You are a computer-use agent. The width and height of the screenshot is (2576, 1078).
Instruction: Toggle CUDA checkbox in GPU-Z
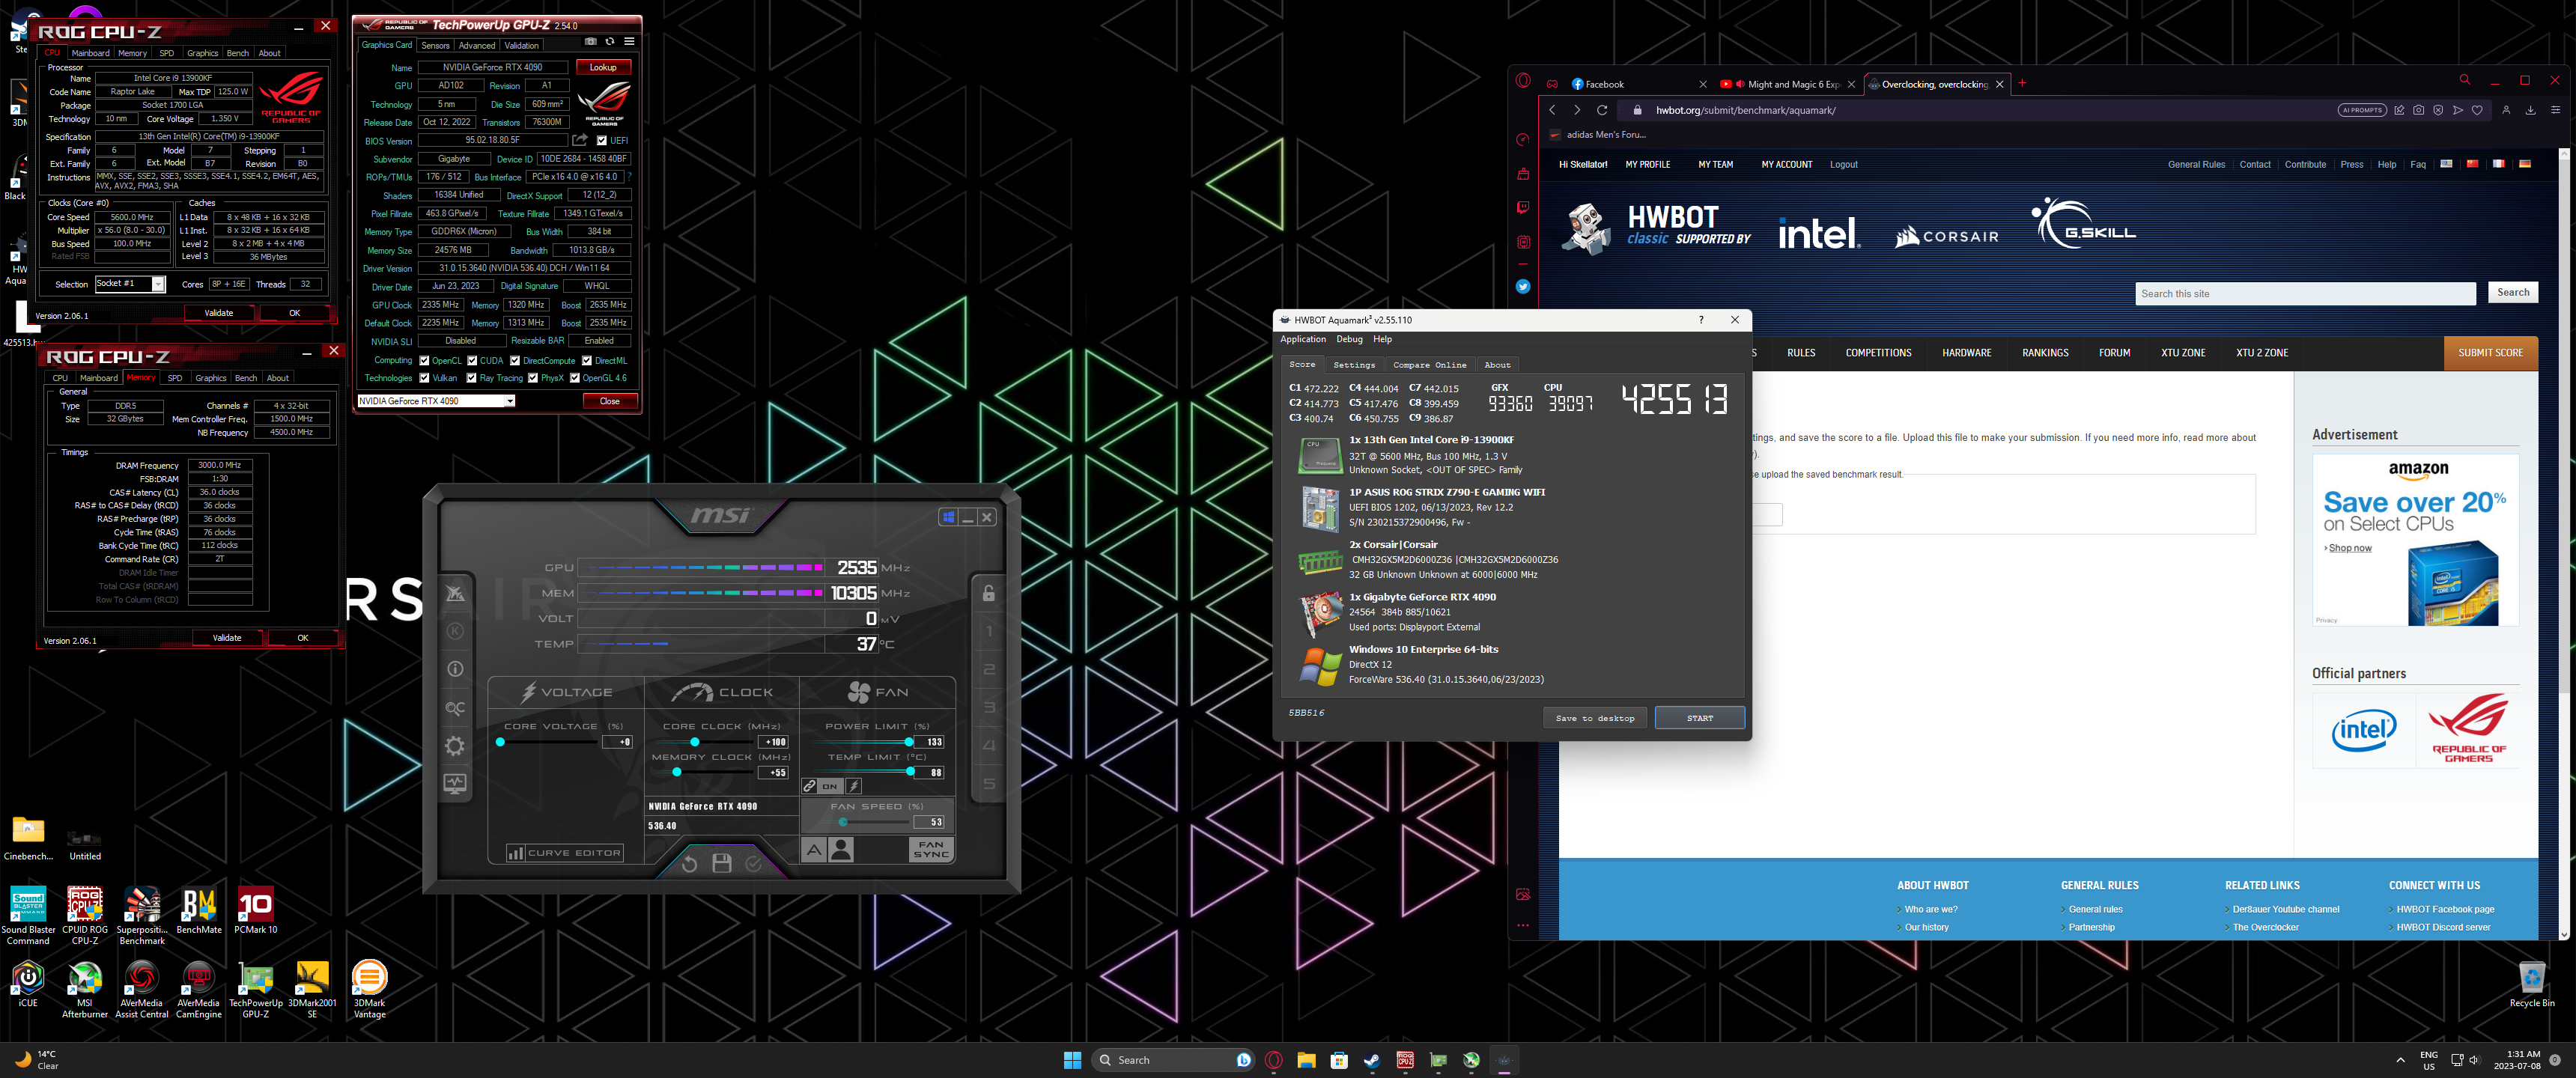coord(472,361)
